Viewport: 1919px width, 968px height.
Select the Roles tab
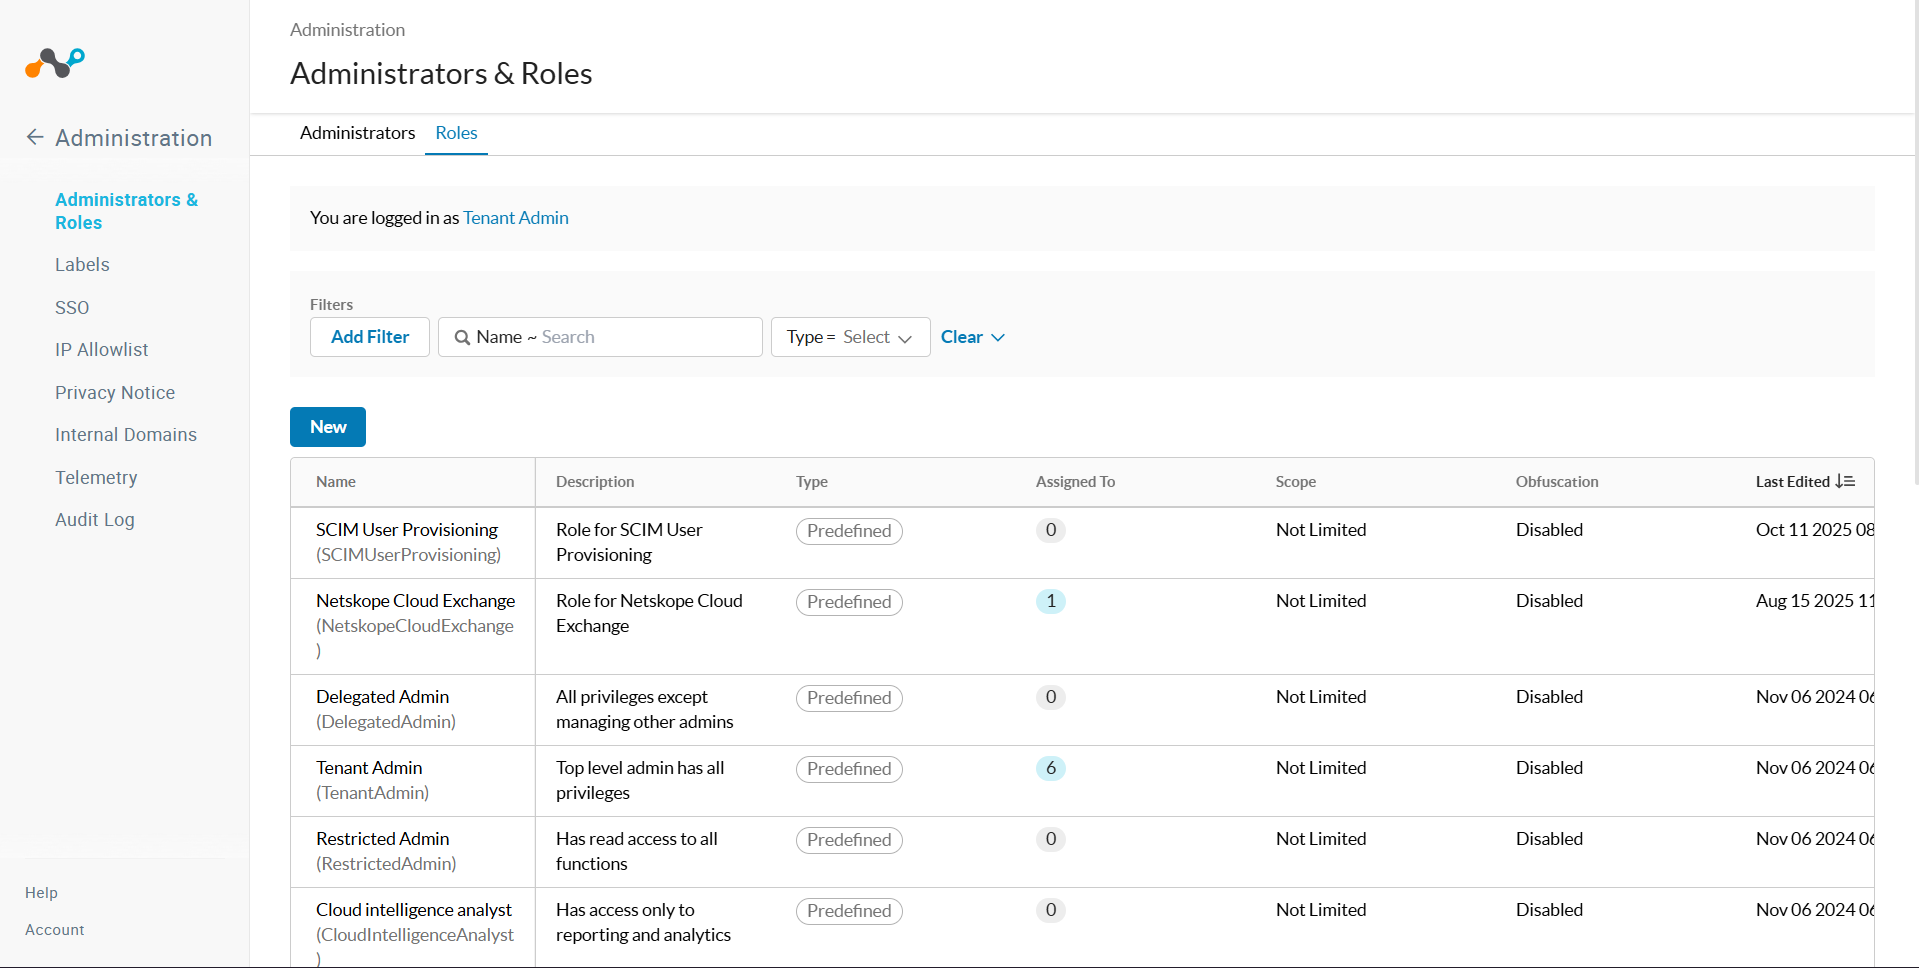coord(456,133)
